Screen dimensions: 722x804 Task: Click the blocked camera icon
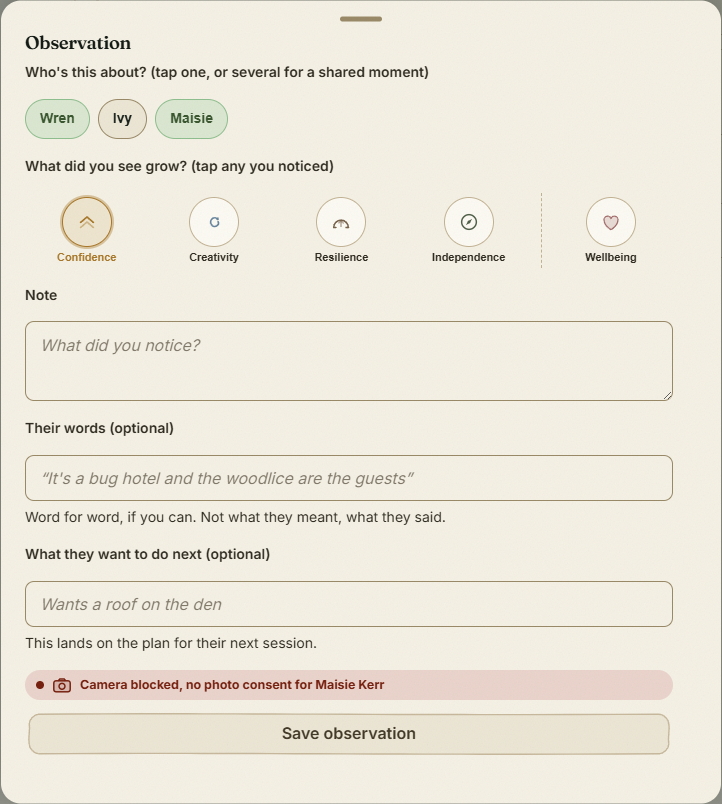(x=62, y=685)
